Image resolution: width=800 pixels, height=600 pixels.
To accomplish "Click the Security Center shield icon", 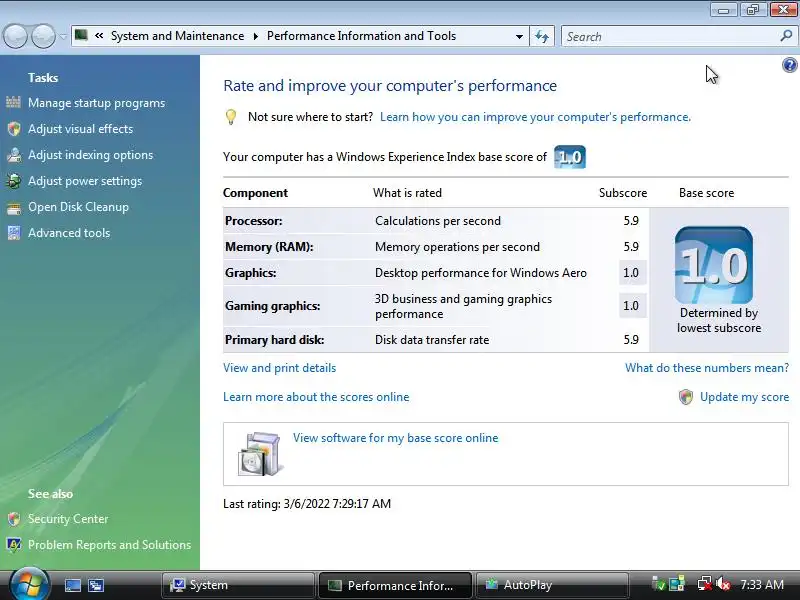I will pyautogui.click(x=14, y=519).
